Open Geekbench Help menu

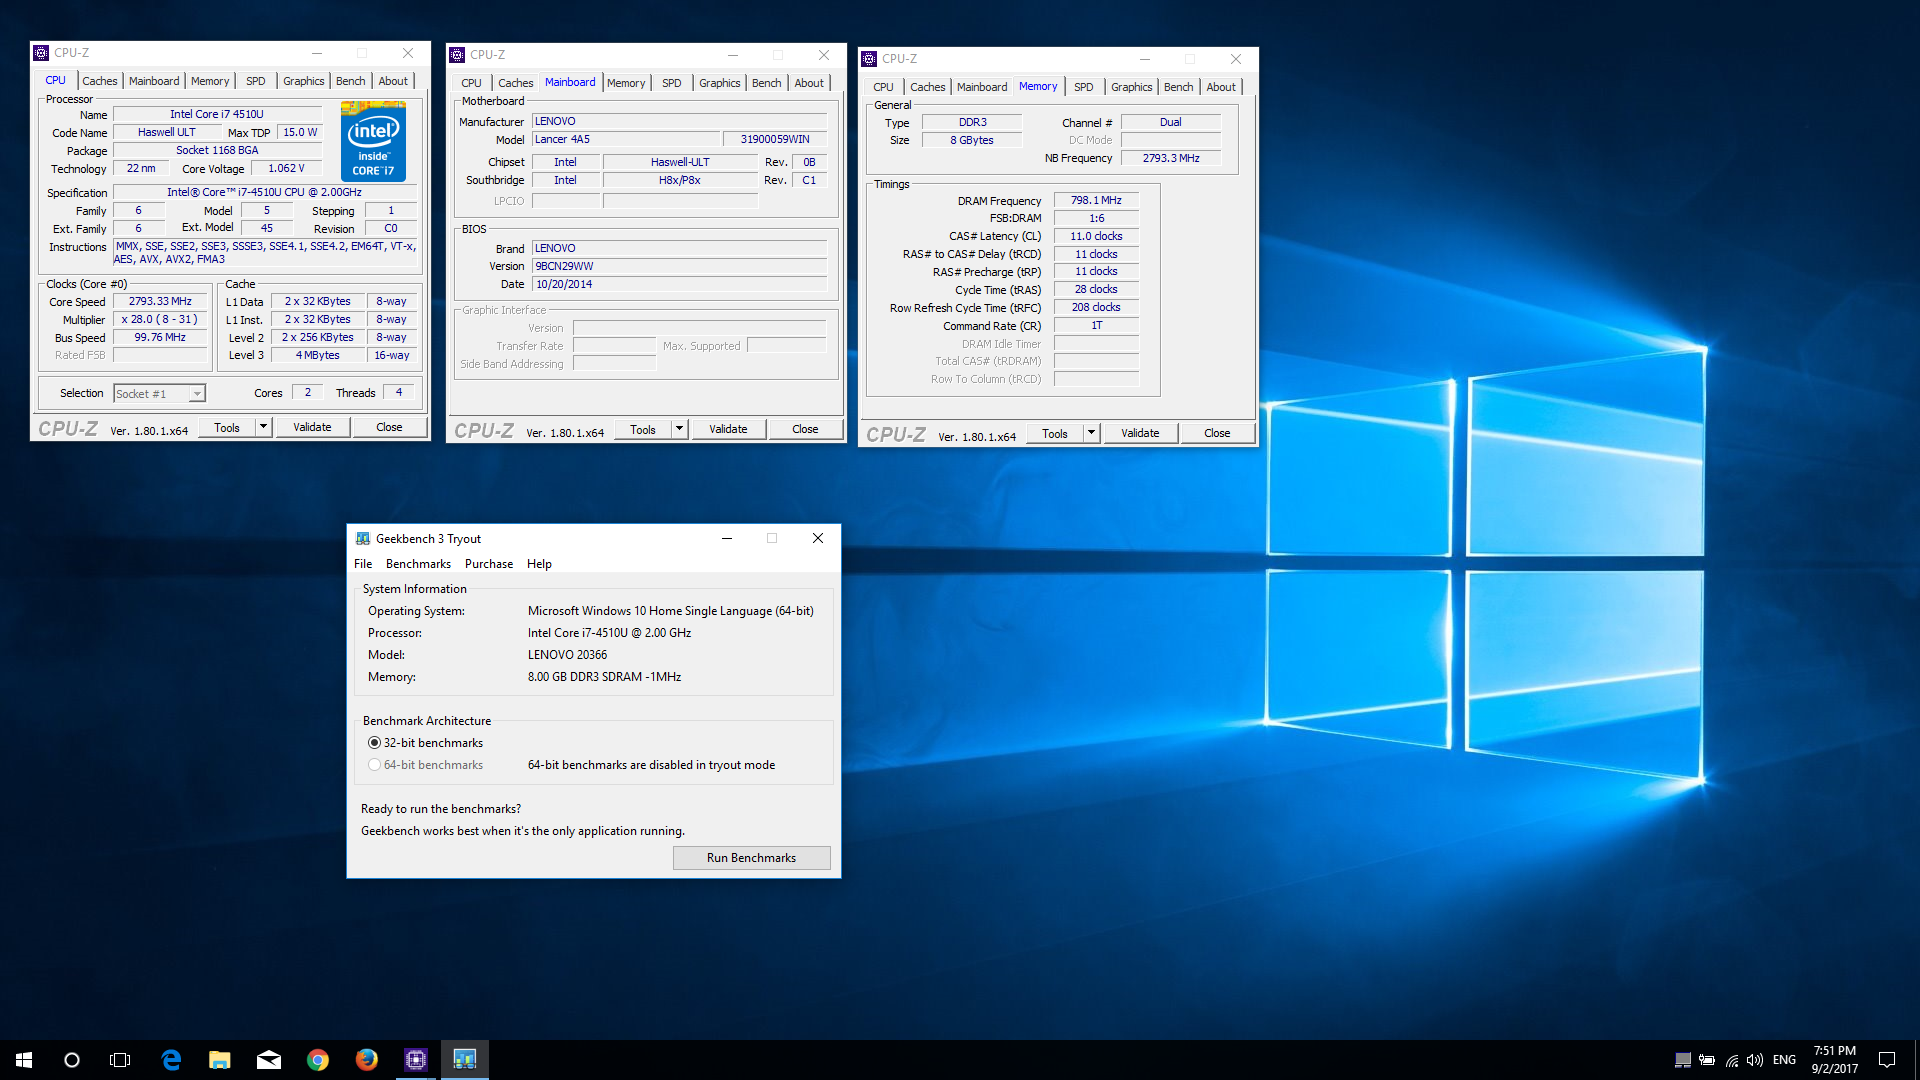click(539, 564)
